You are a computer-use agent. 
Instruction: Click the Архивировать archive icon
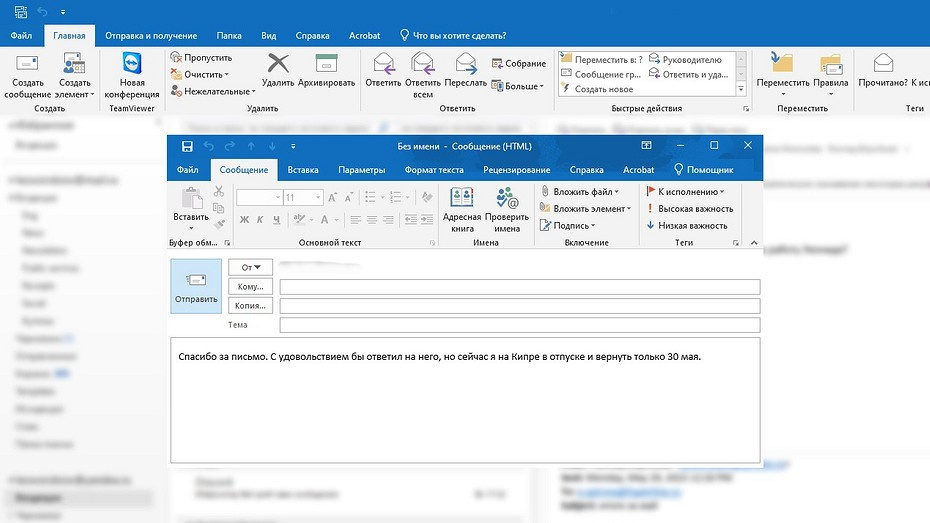coord(327,70)
